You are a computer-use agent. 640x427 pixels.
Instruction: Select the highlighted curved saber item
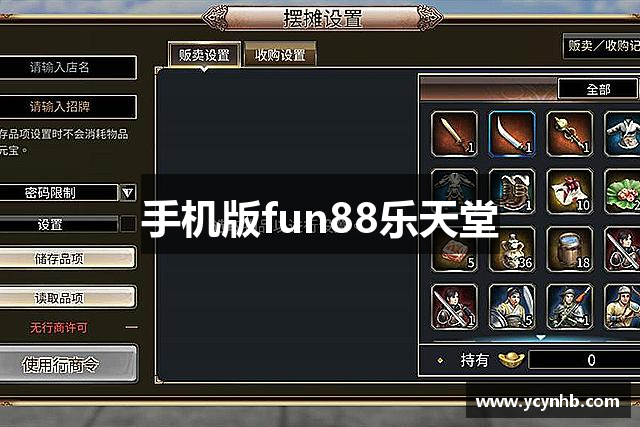tap(512, 133)
